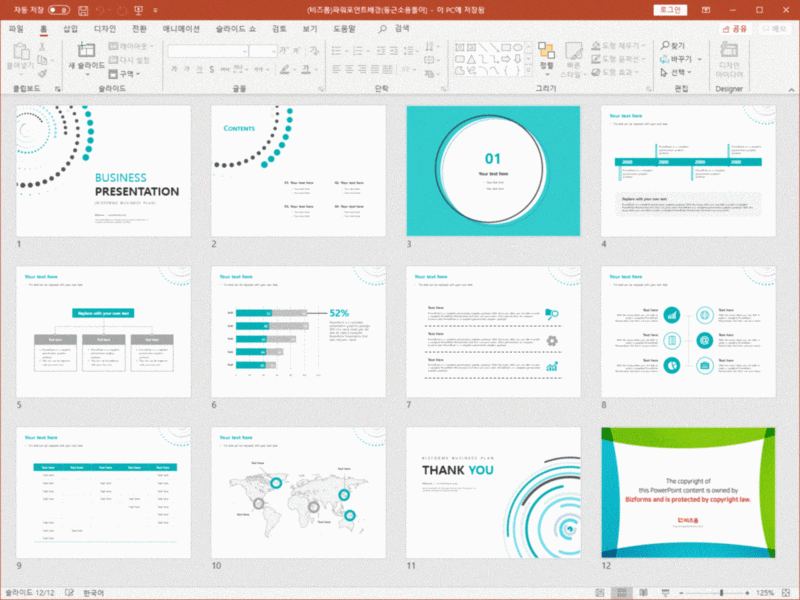800x600 pixels.
Task: Select the oval shape in shapes gallery
Action: pos(518,47)
